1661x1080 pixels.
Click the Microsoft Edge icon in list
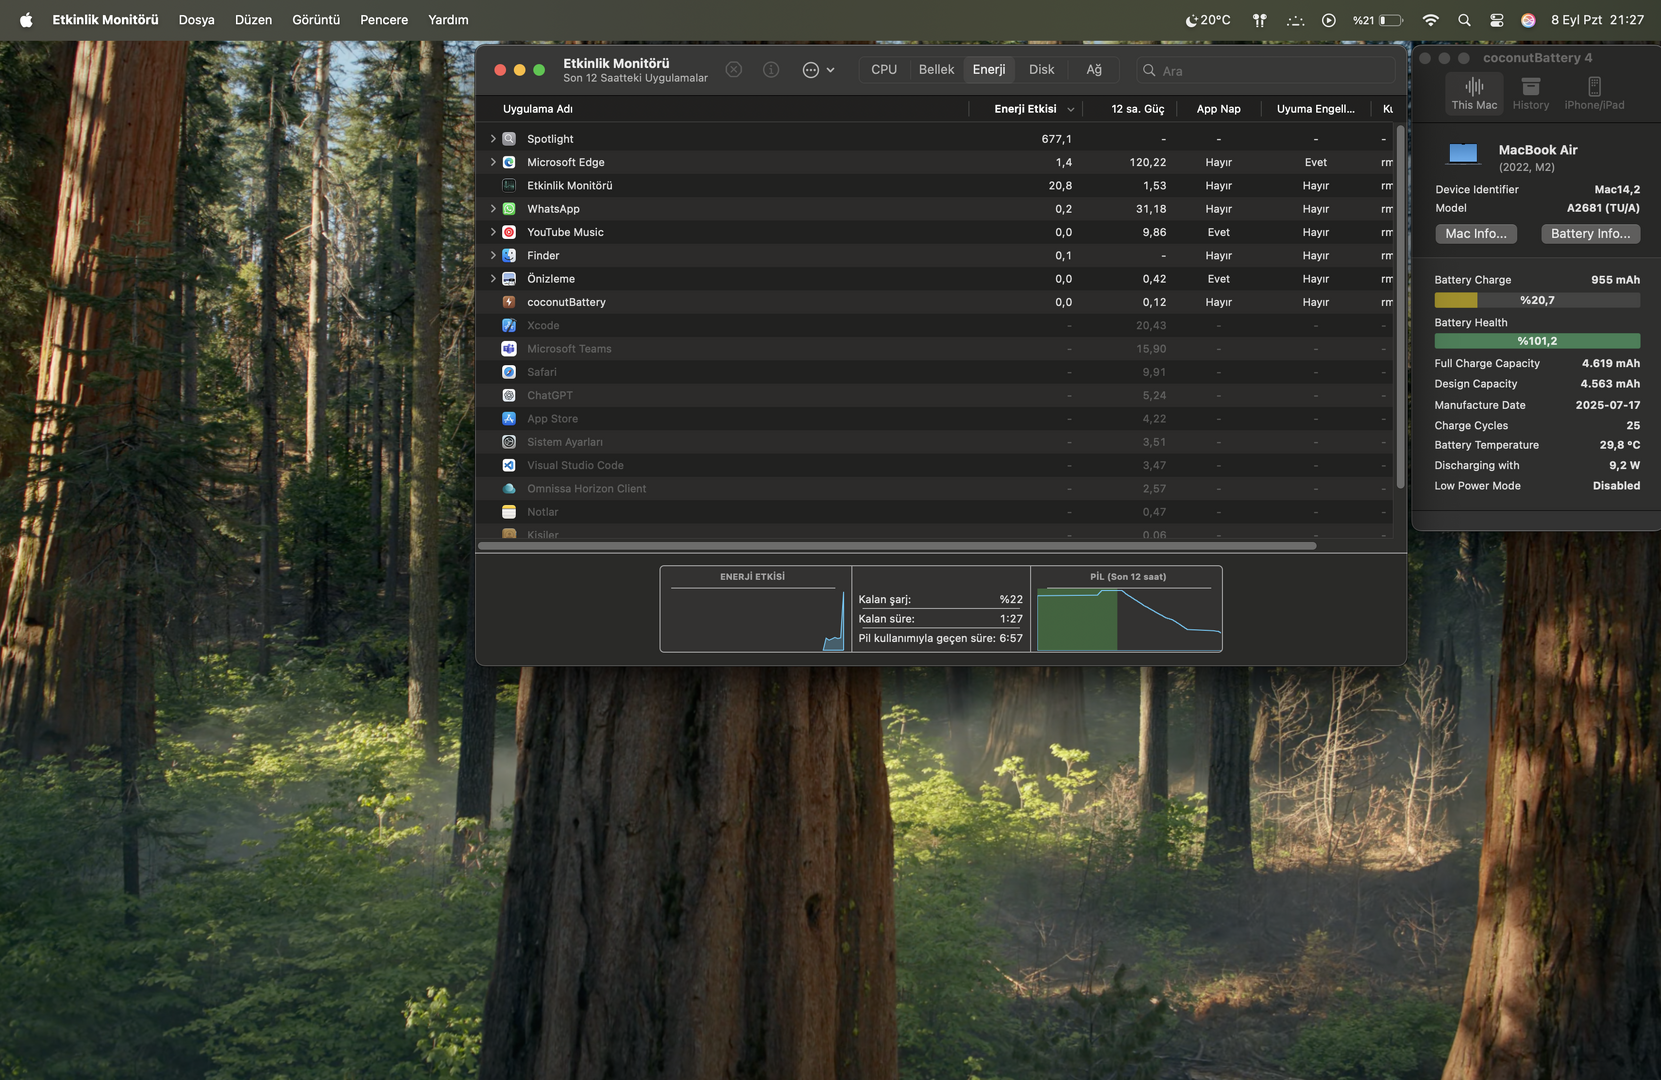509,162
